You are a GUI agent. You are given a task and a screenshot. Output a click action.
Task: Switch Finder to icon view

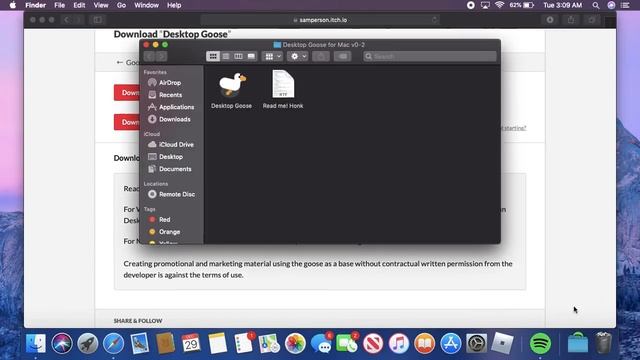tap(213, 56)
